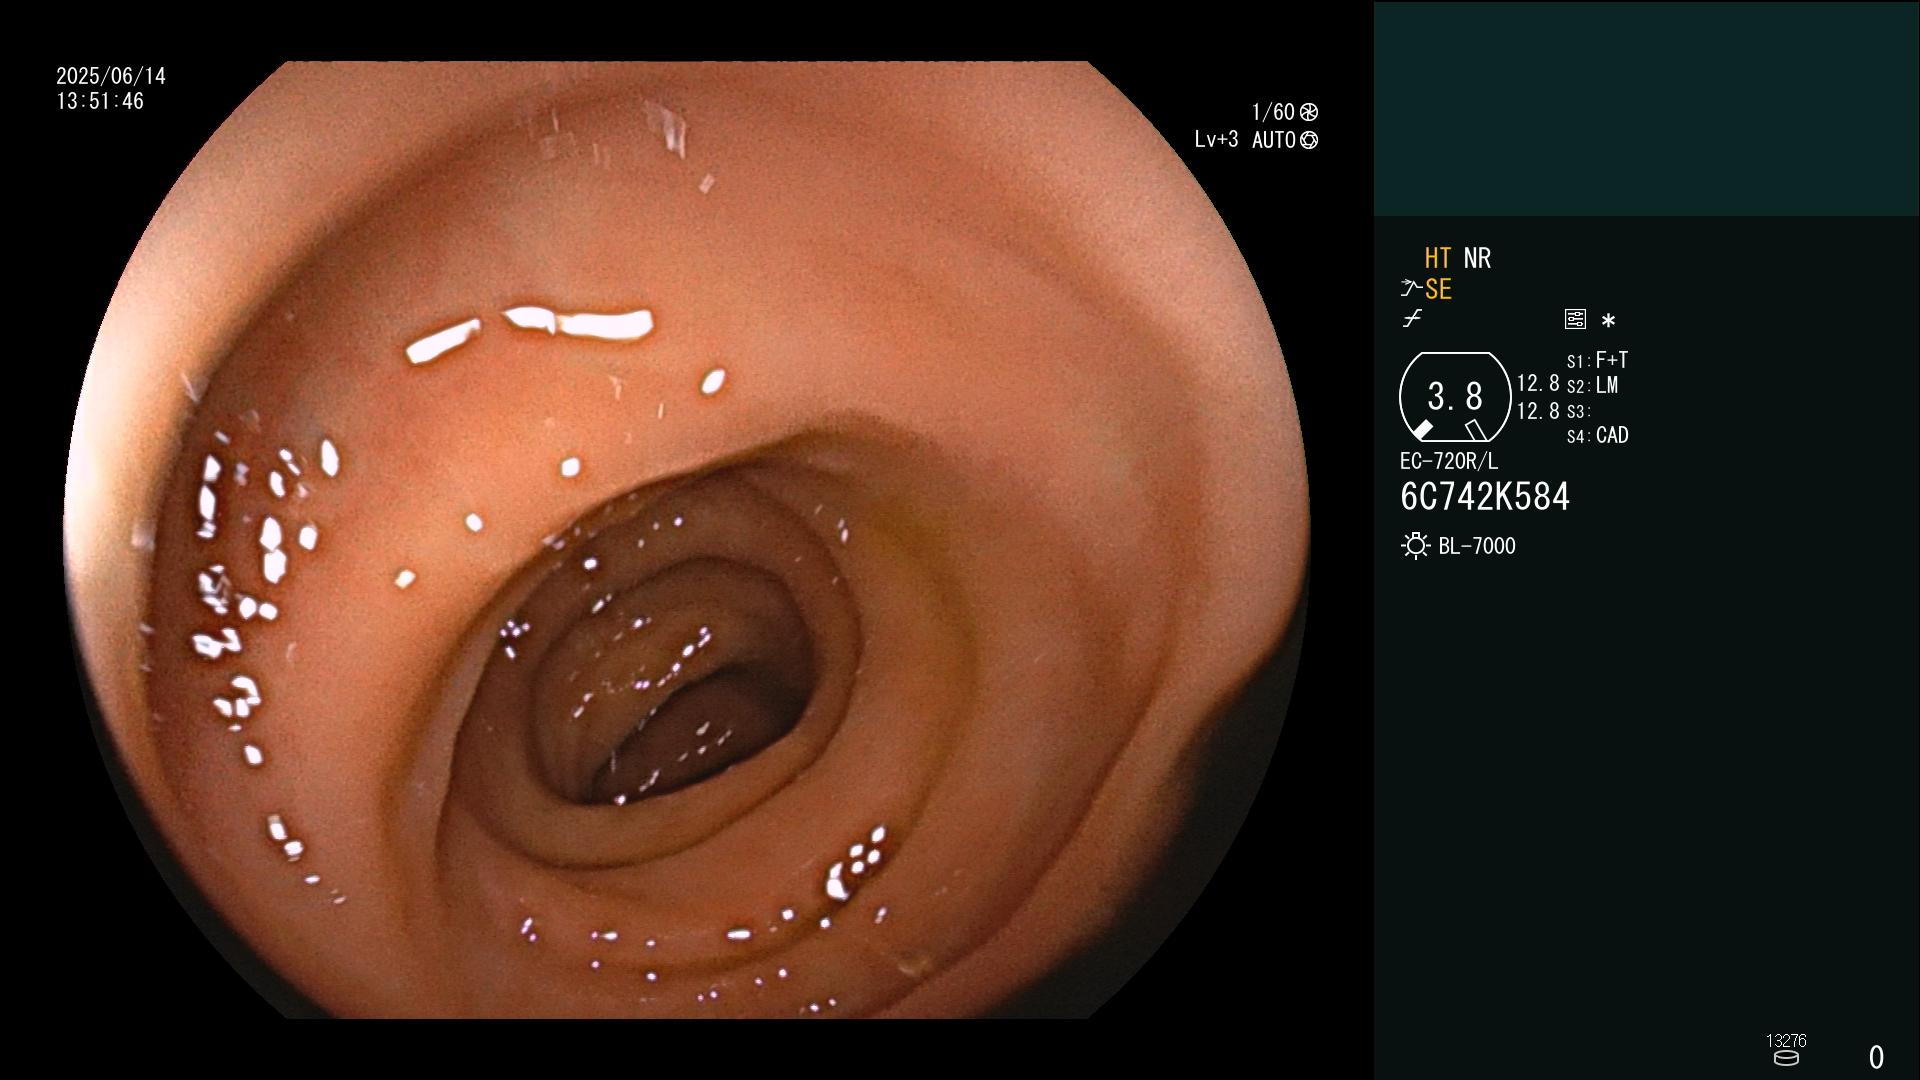Click the blank teal patient info panel

(1647, 108)
